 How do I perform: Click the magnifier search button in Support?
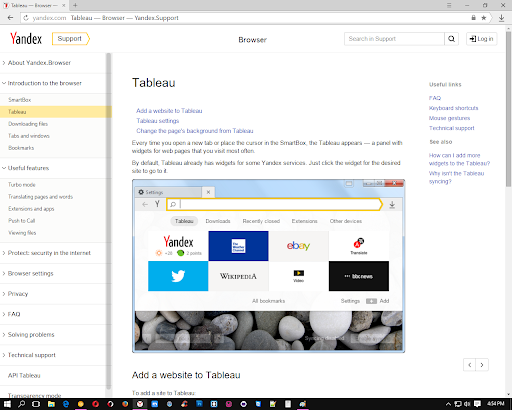(451, 39)
